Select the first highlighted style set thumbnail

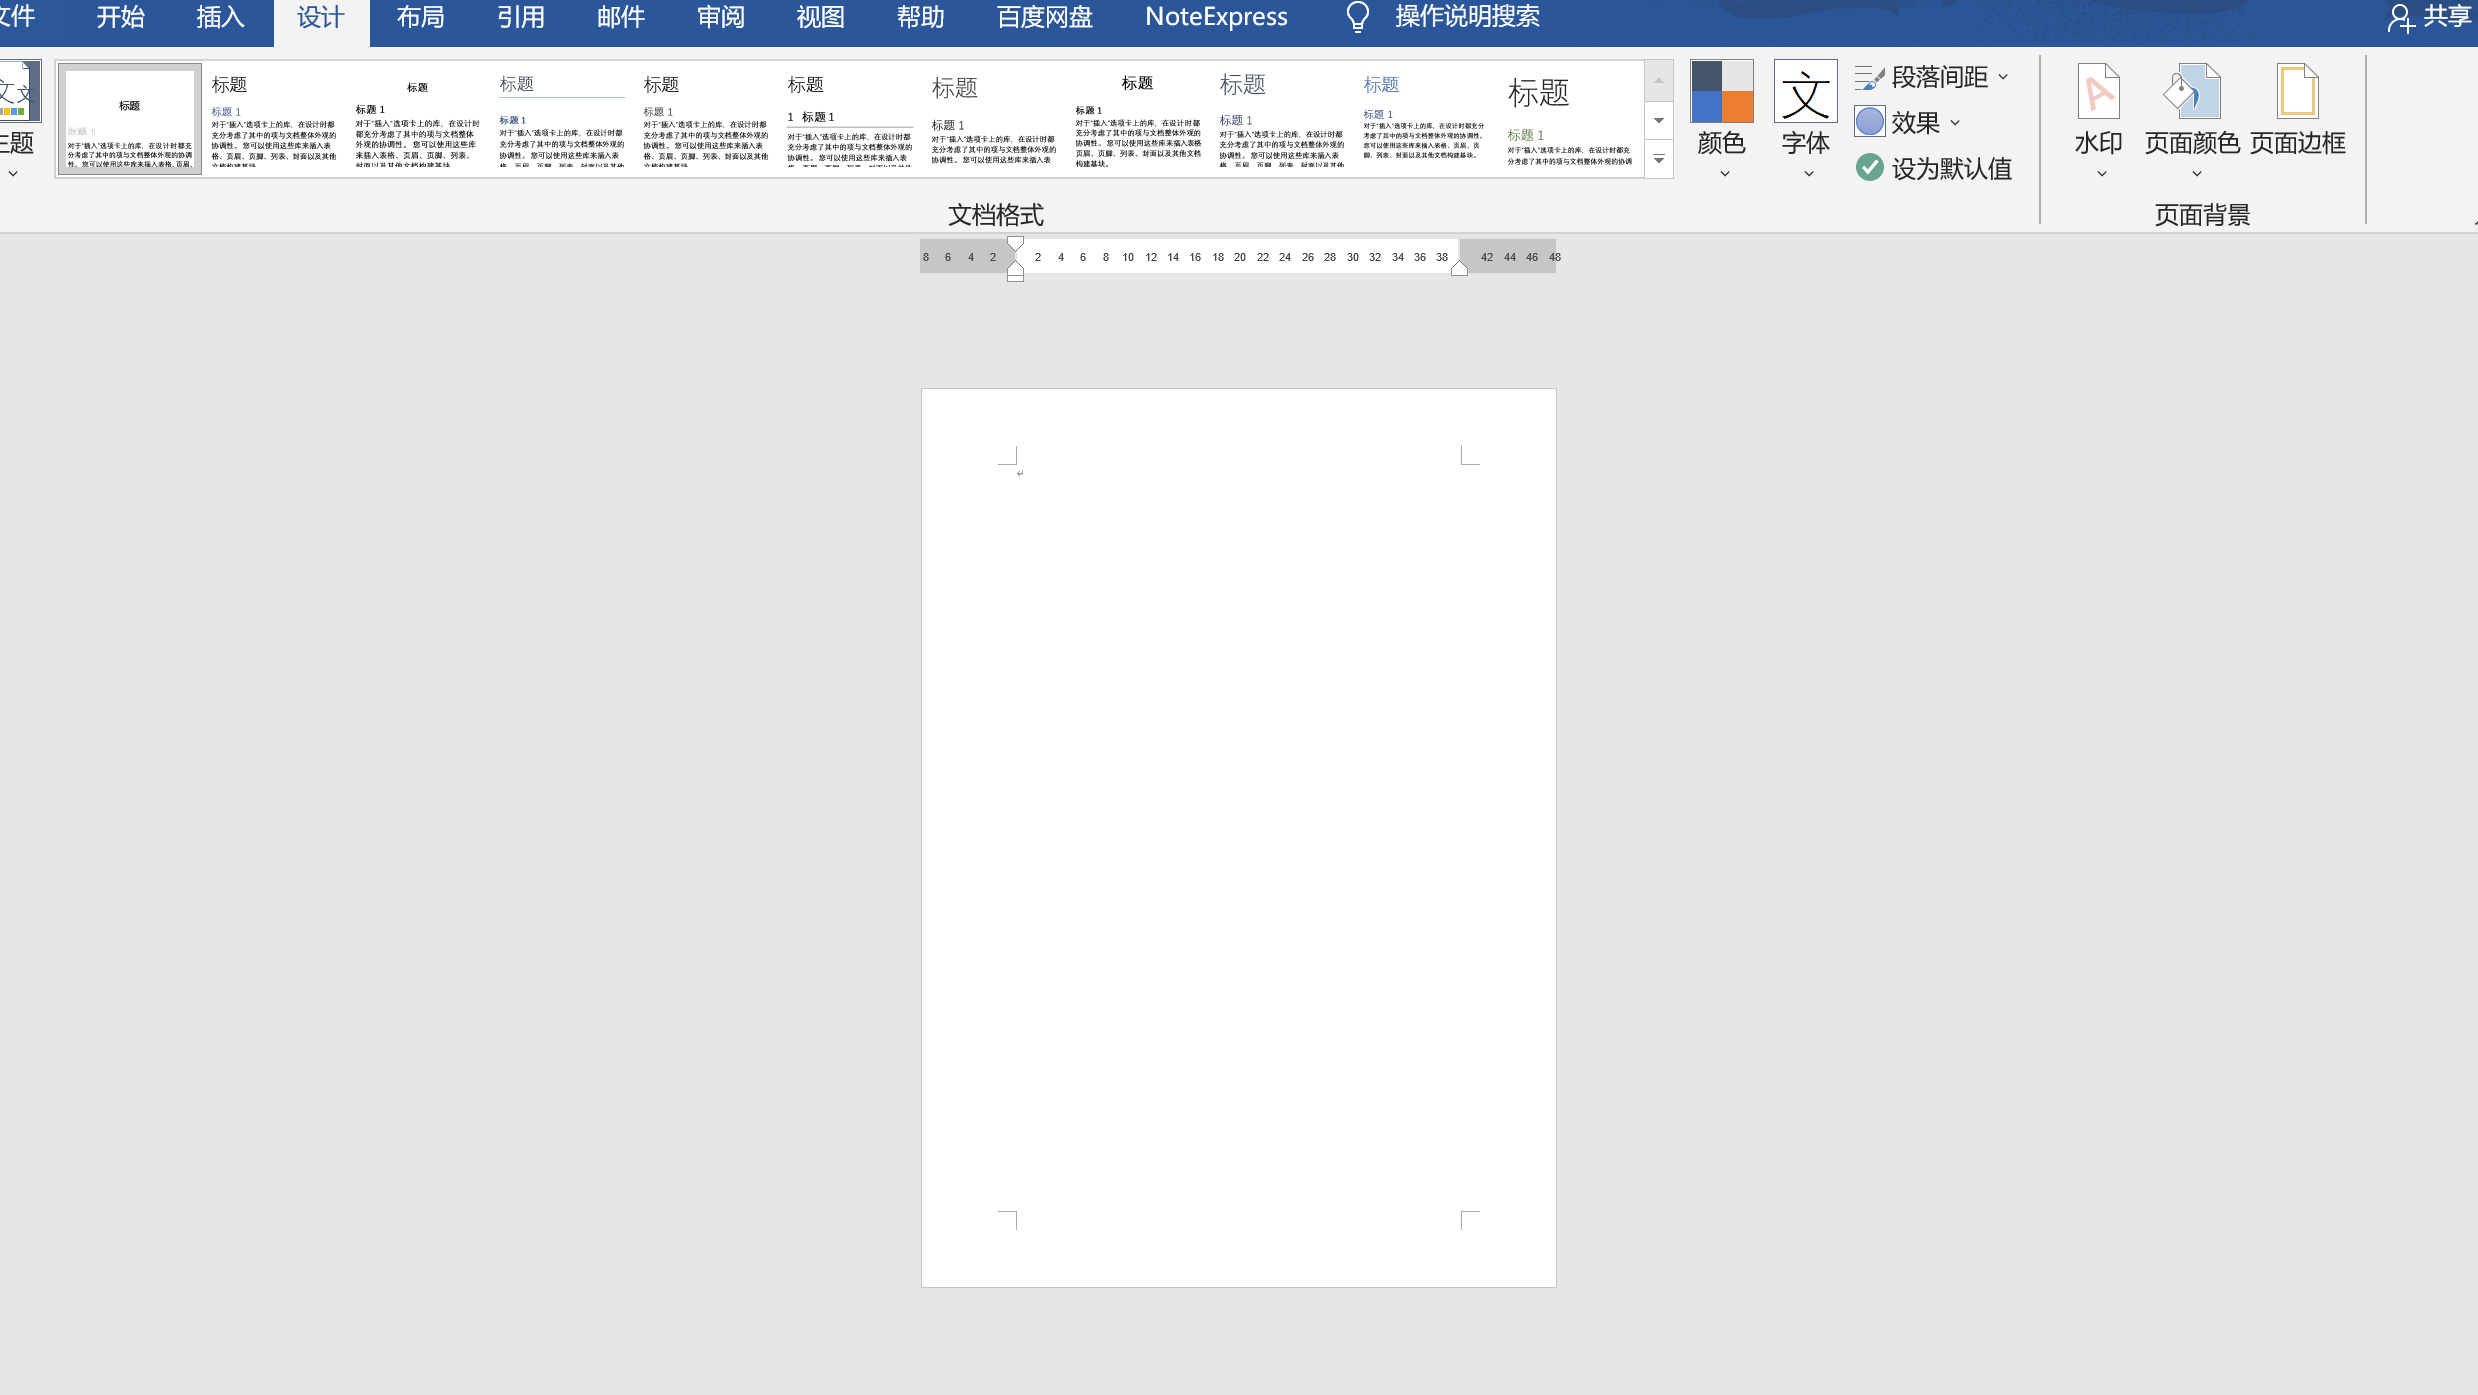click(x=130, y=119)
